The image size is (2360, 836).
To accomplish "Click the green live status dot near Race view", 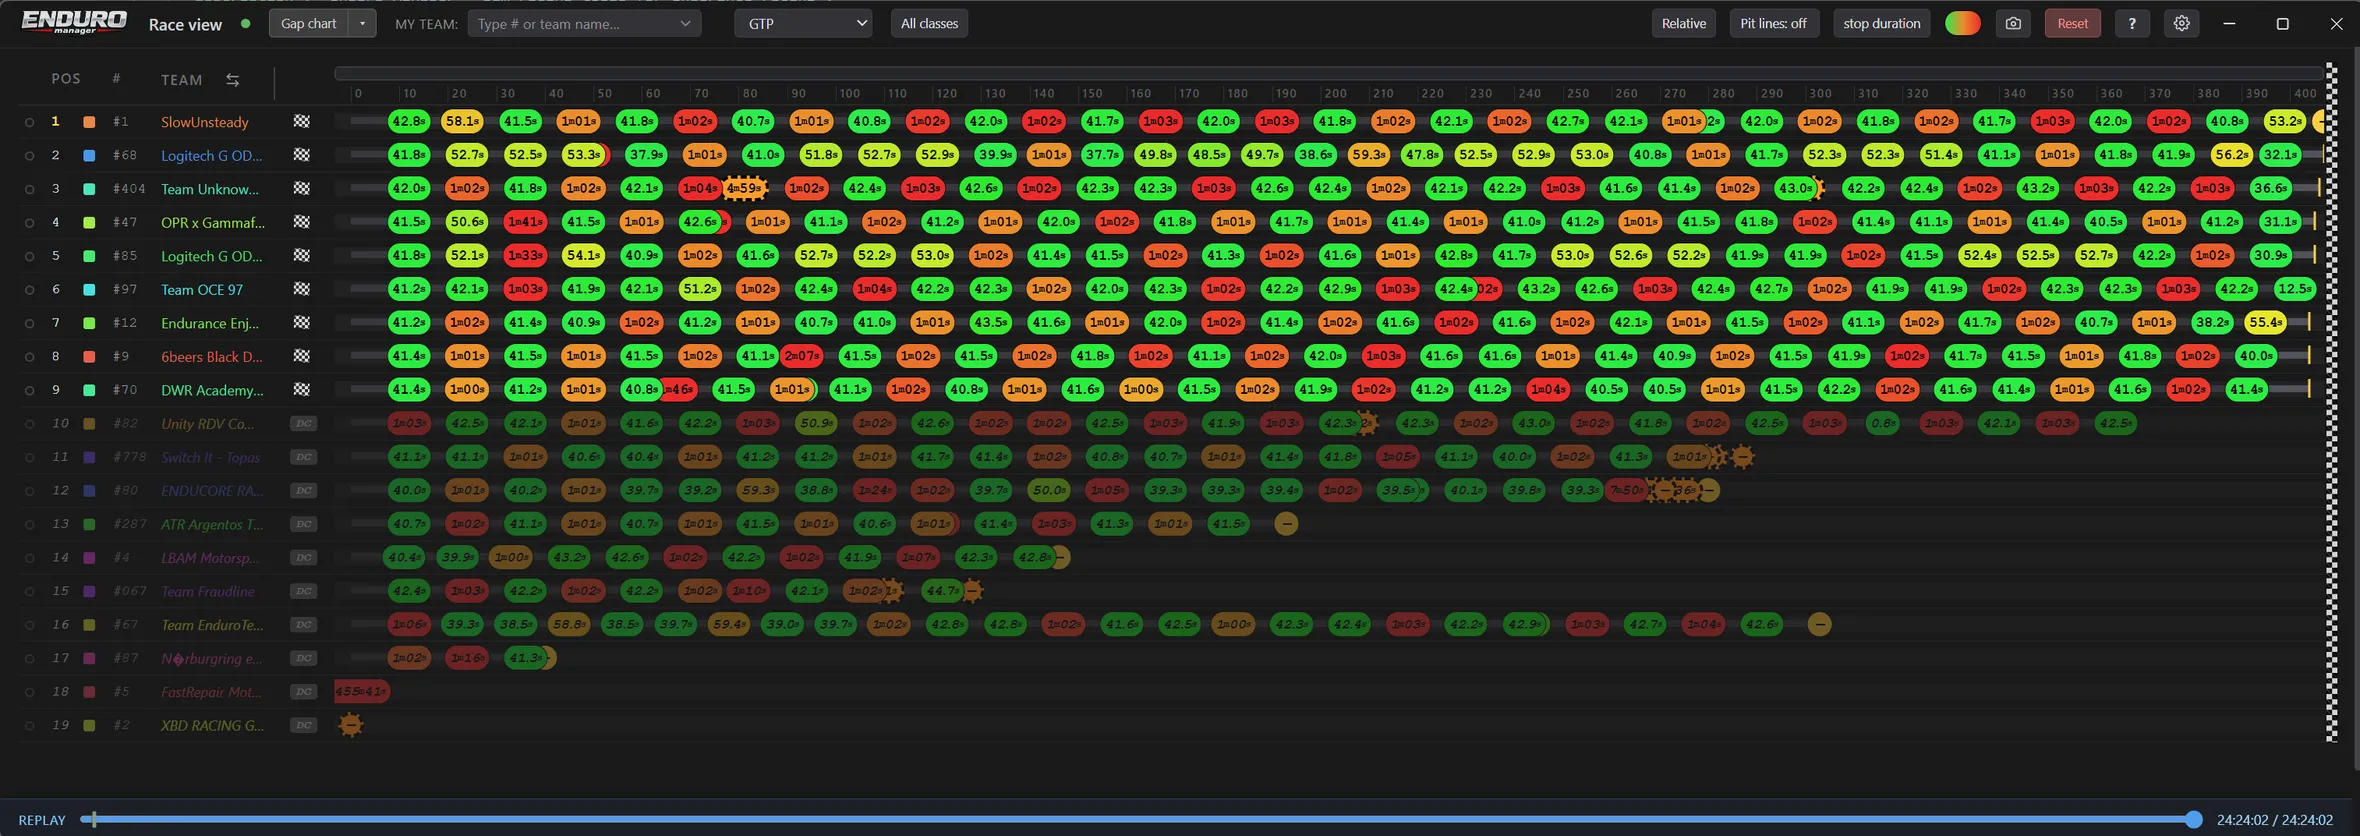I will (x=246, y=23).
